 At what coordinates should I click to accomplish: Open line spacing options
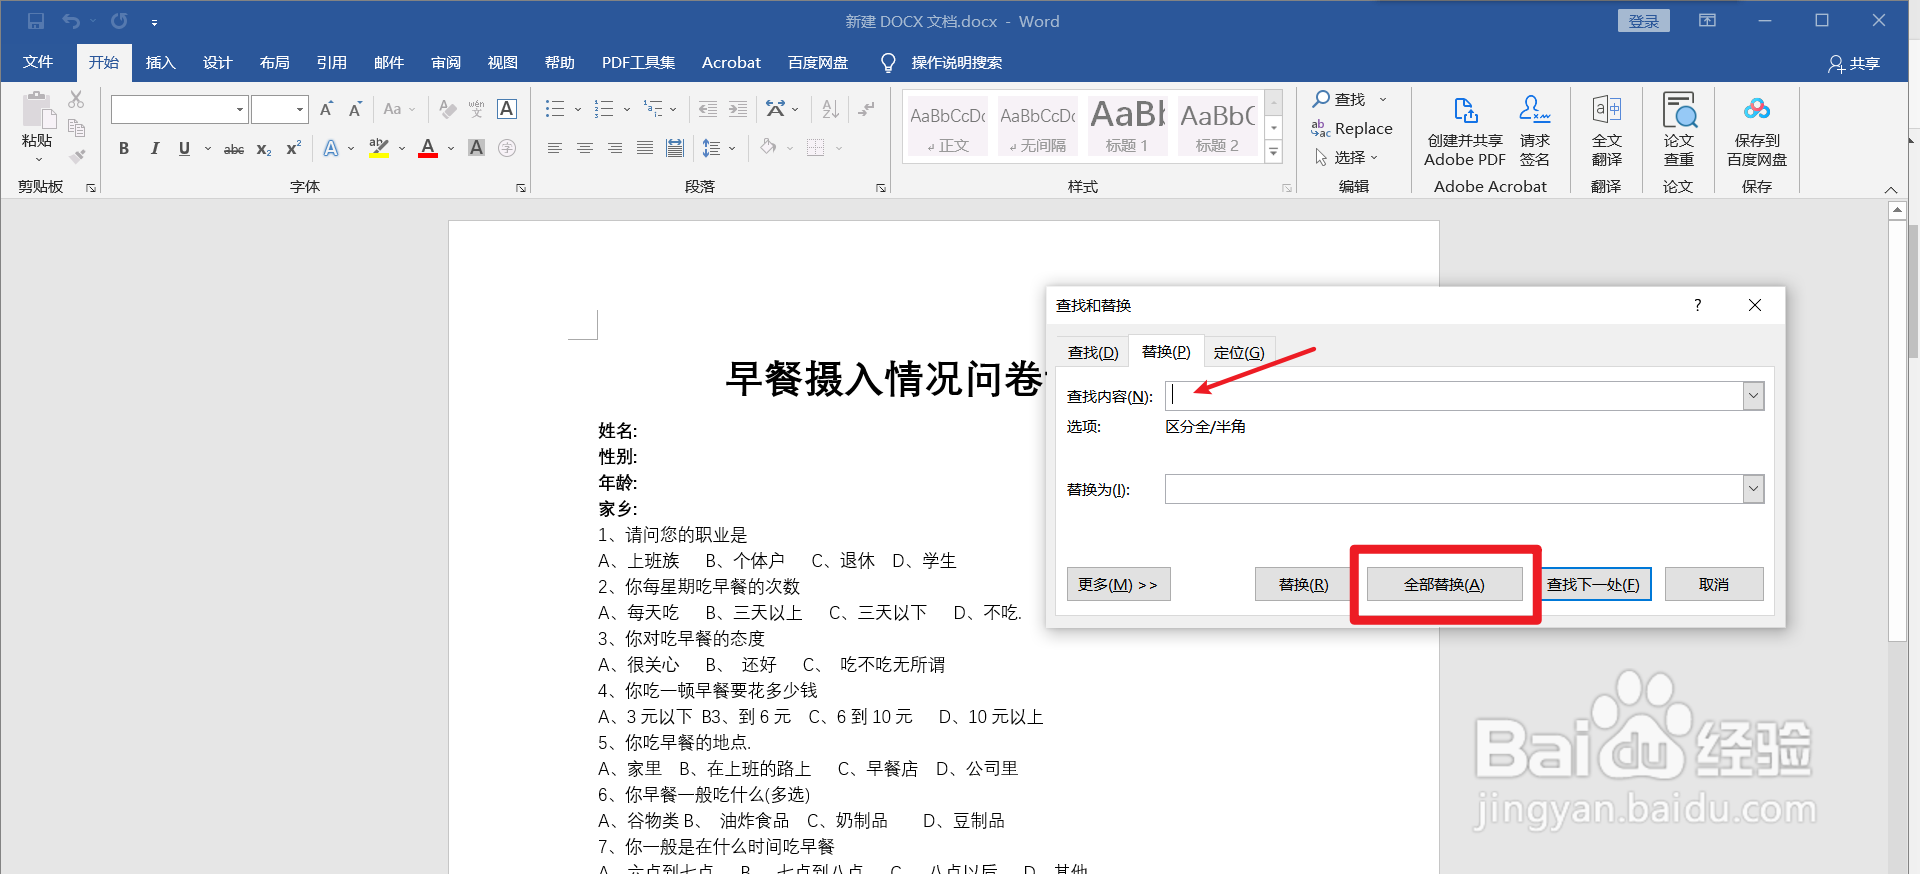point(718,148)
